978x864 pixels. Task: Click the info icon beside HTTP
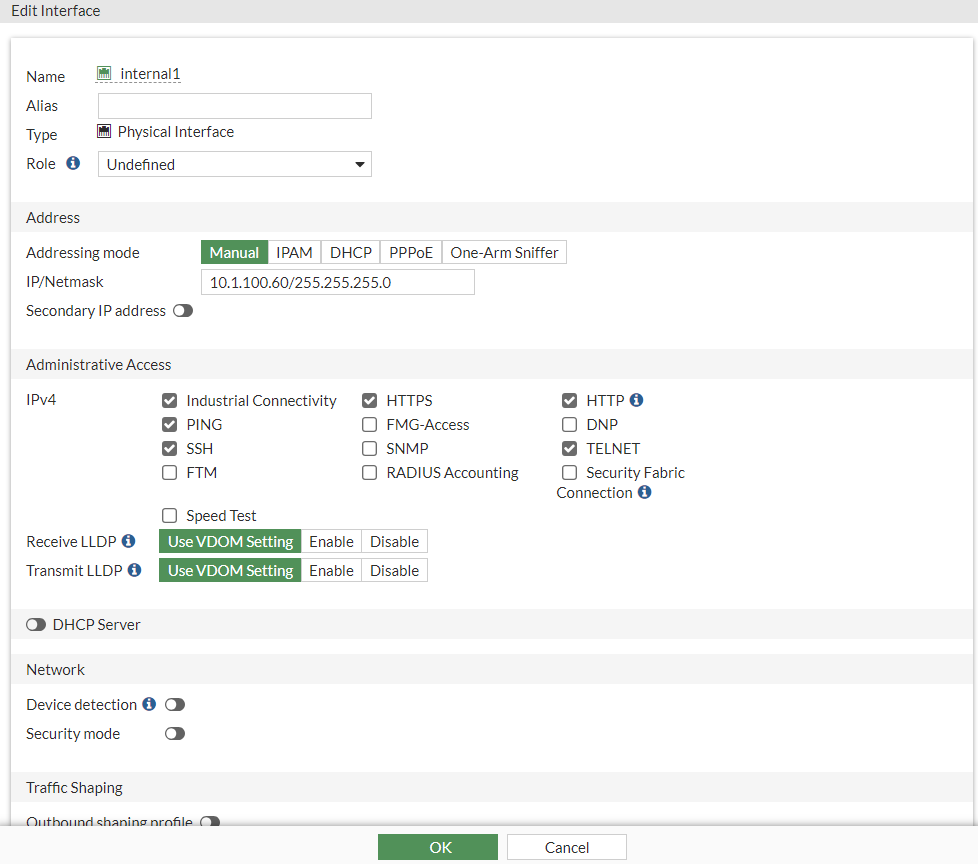click(637, 399)
